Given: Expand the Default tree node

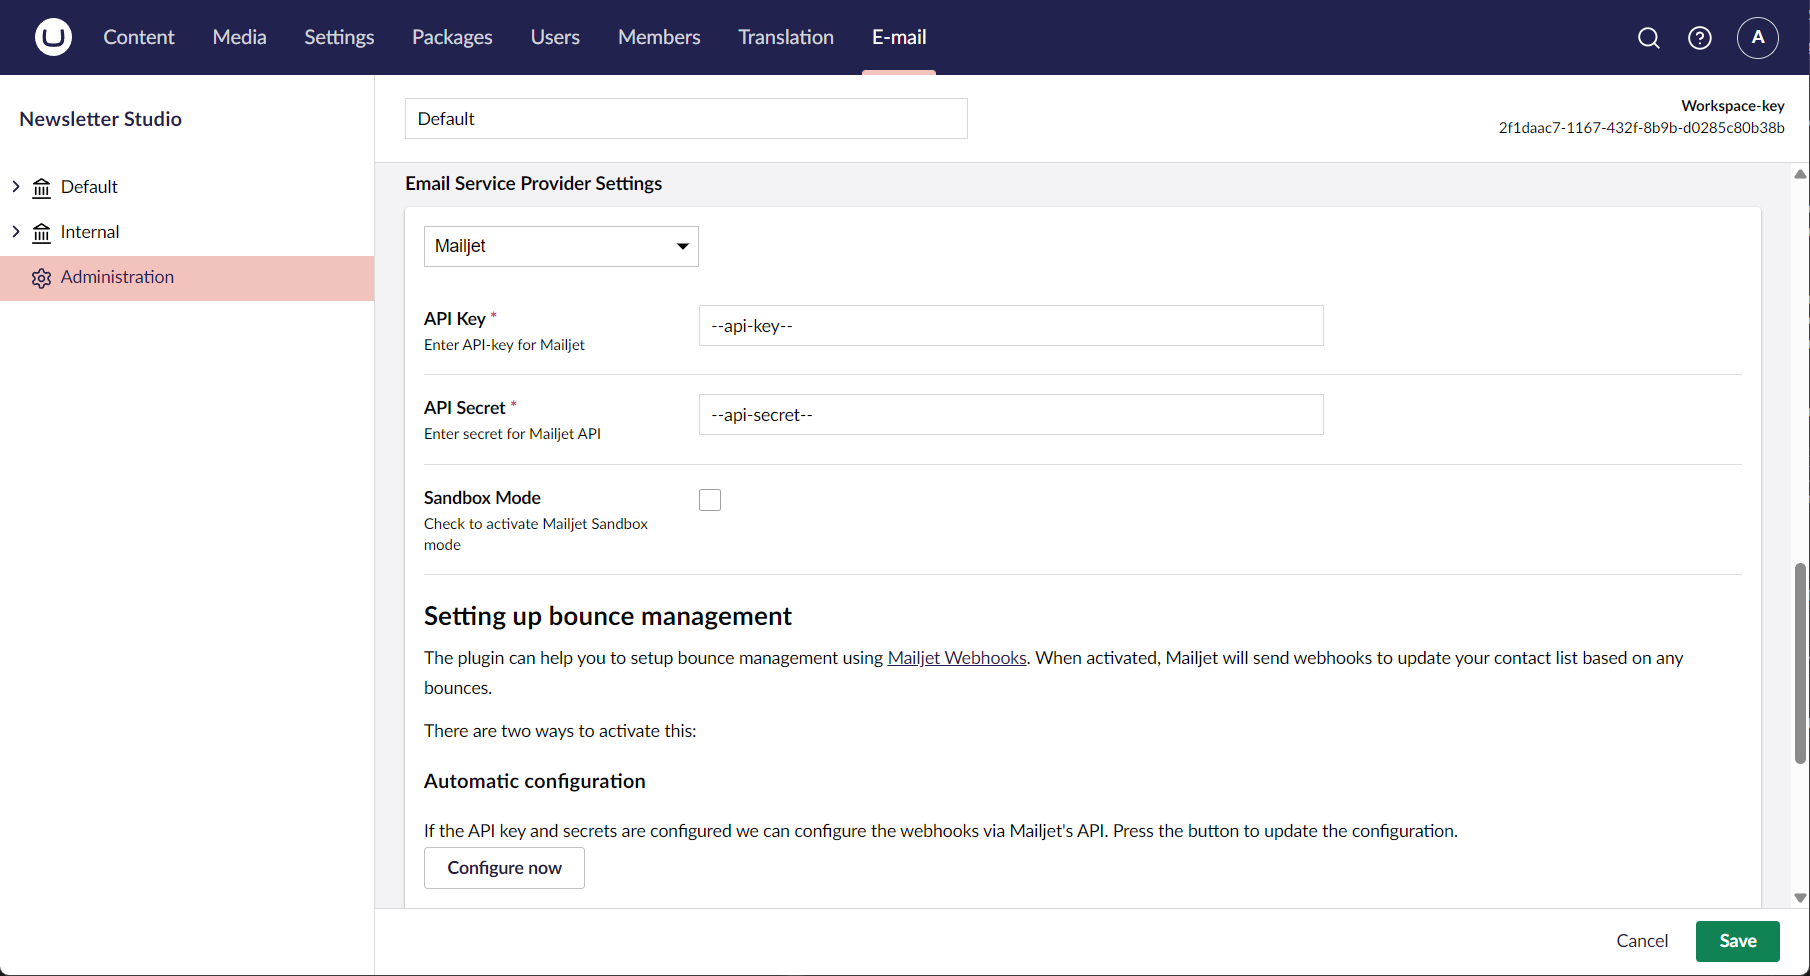Looking at the screenshot, I should coord(16,186).
